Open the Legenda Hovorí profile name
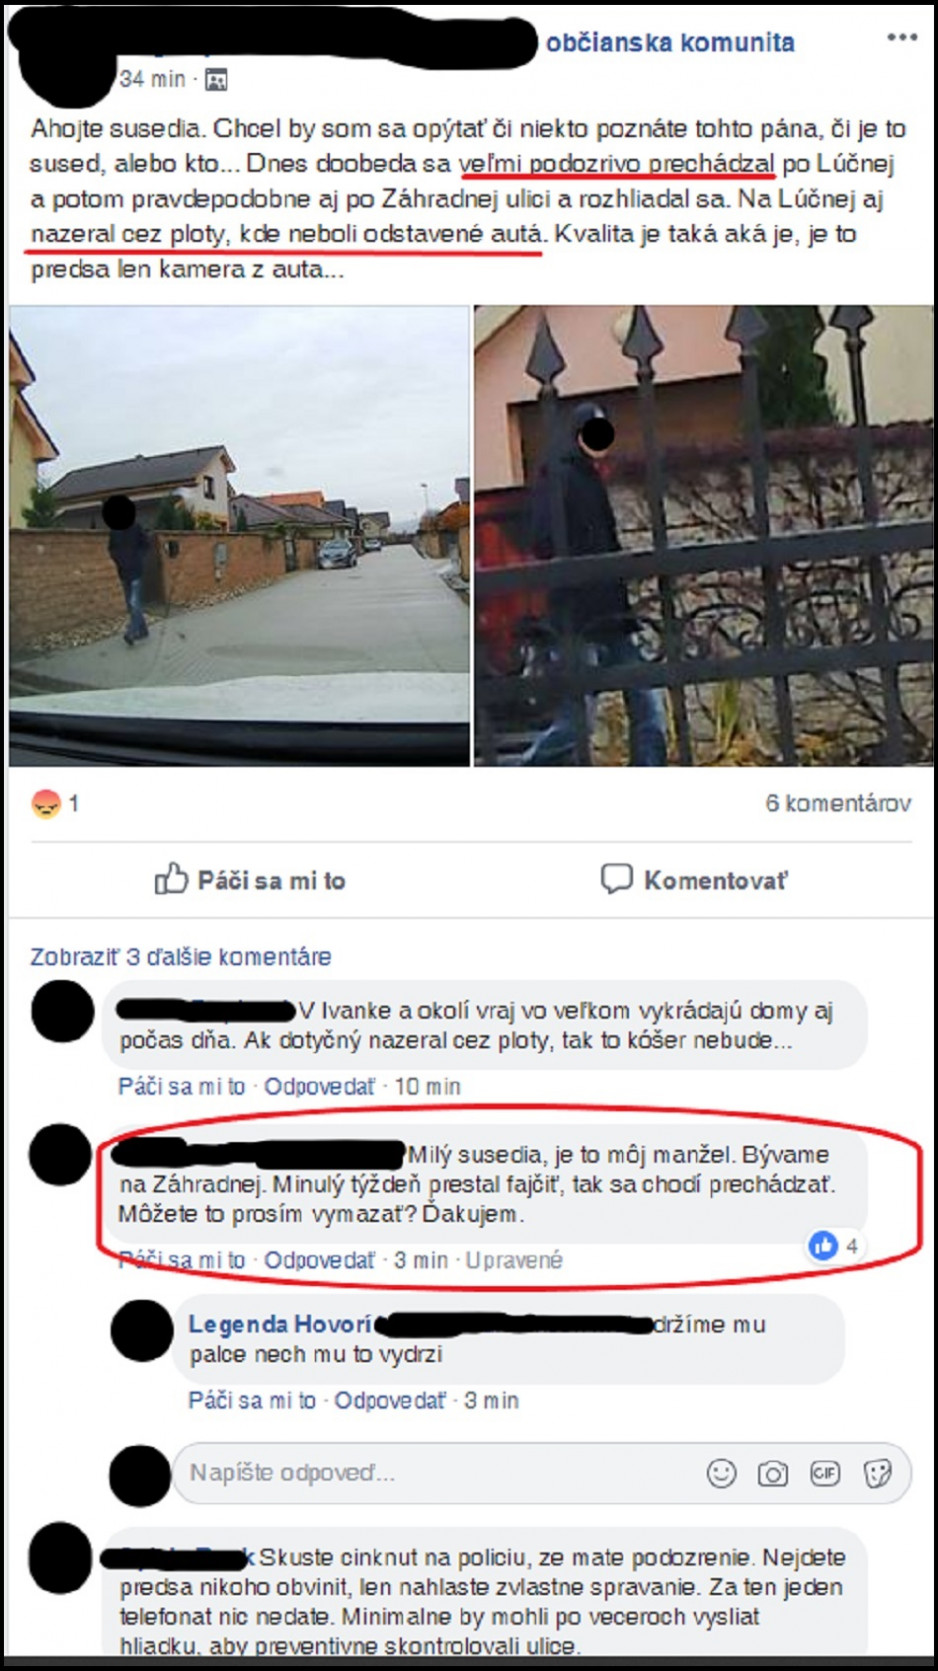Screen dimensions: 938x1671 tap(280, 1325)
